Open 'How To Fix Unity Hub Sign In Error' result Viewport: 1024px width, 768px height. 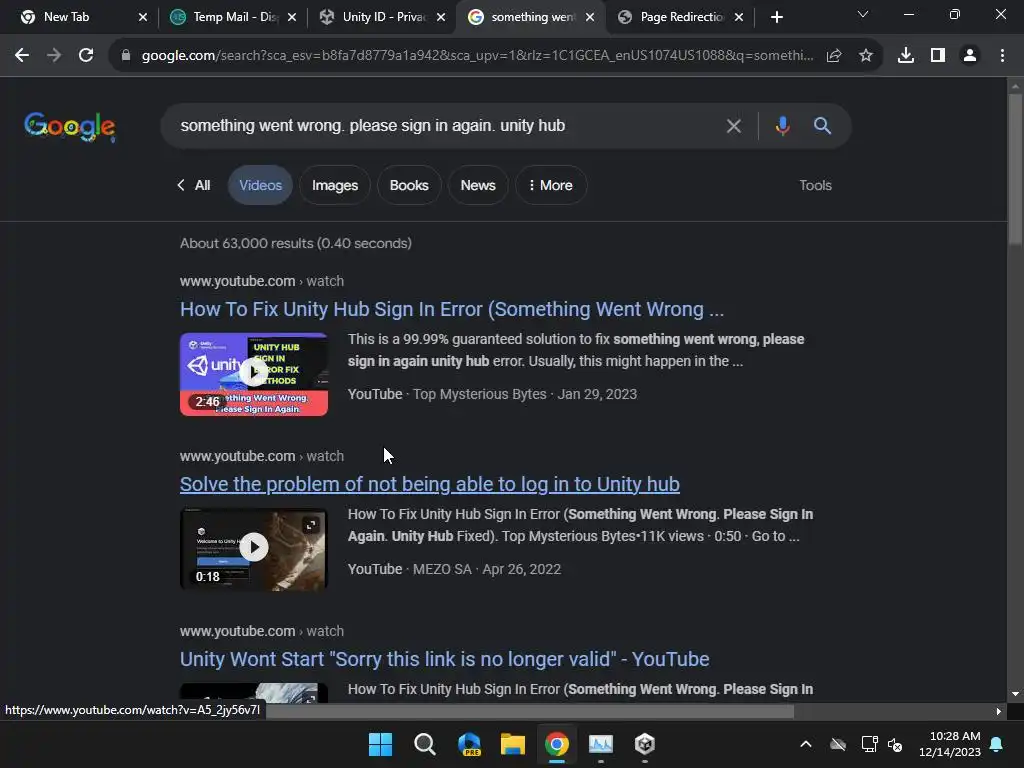[x=452, y=309]
